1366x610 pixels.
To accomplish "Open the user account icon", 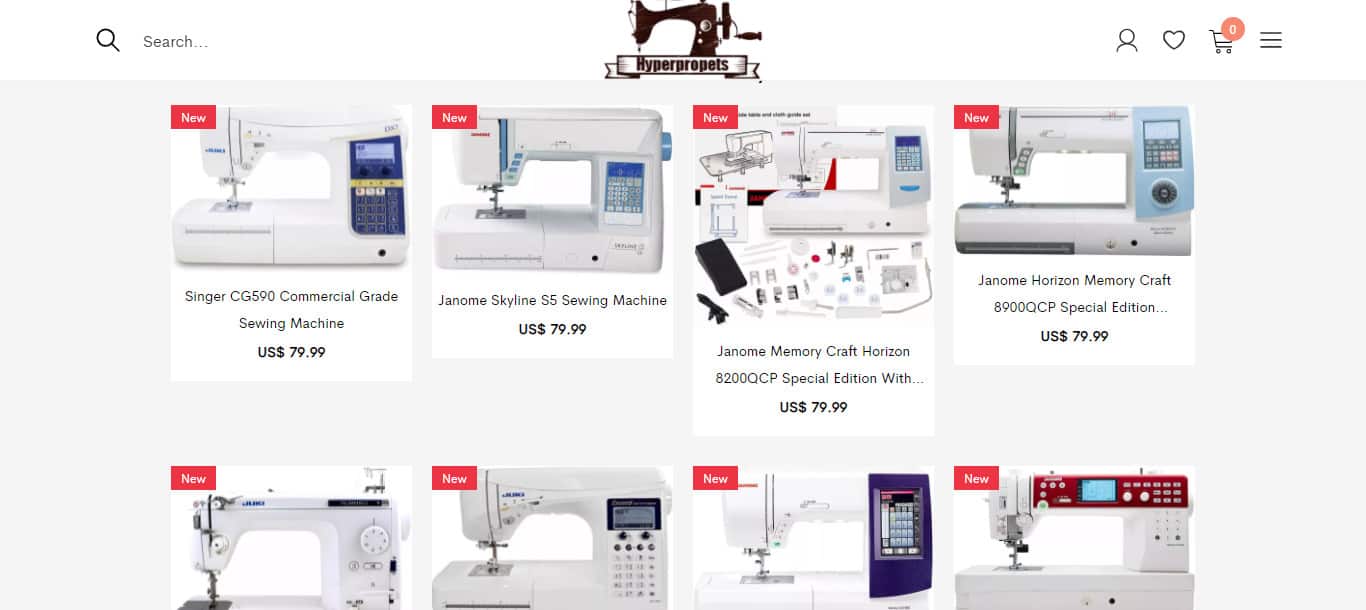I will coord(1127,40).
